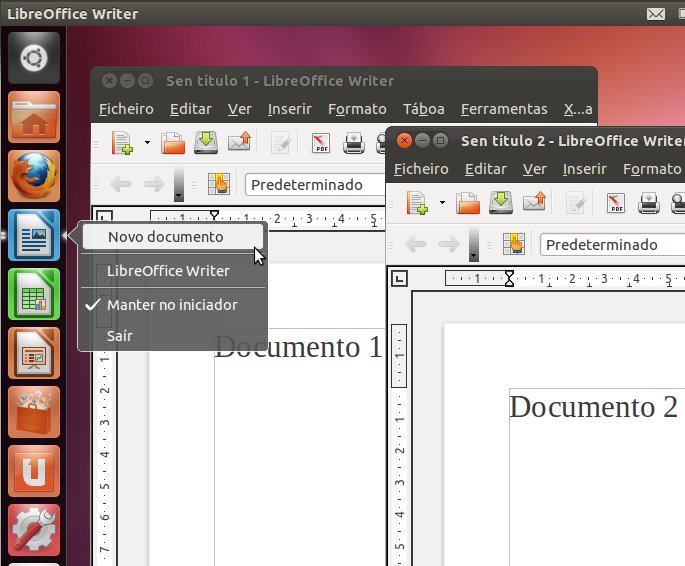Open Ver menu in Sen título 1
Viewport: 685px width, 566px height.
239,109
